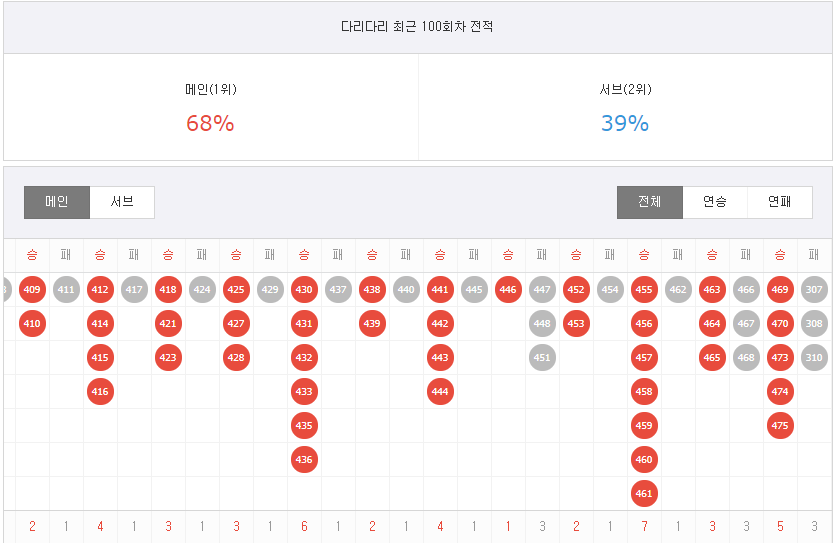Click the red circle numbered 444
Screen dimensions: 833x543
tap(440, 392)
